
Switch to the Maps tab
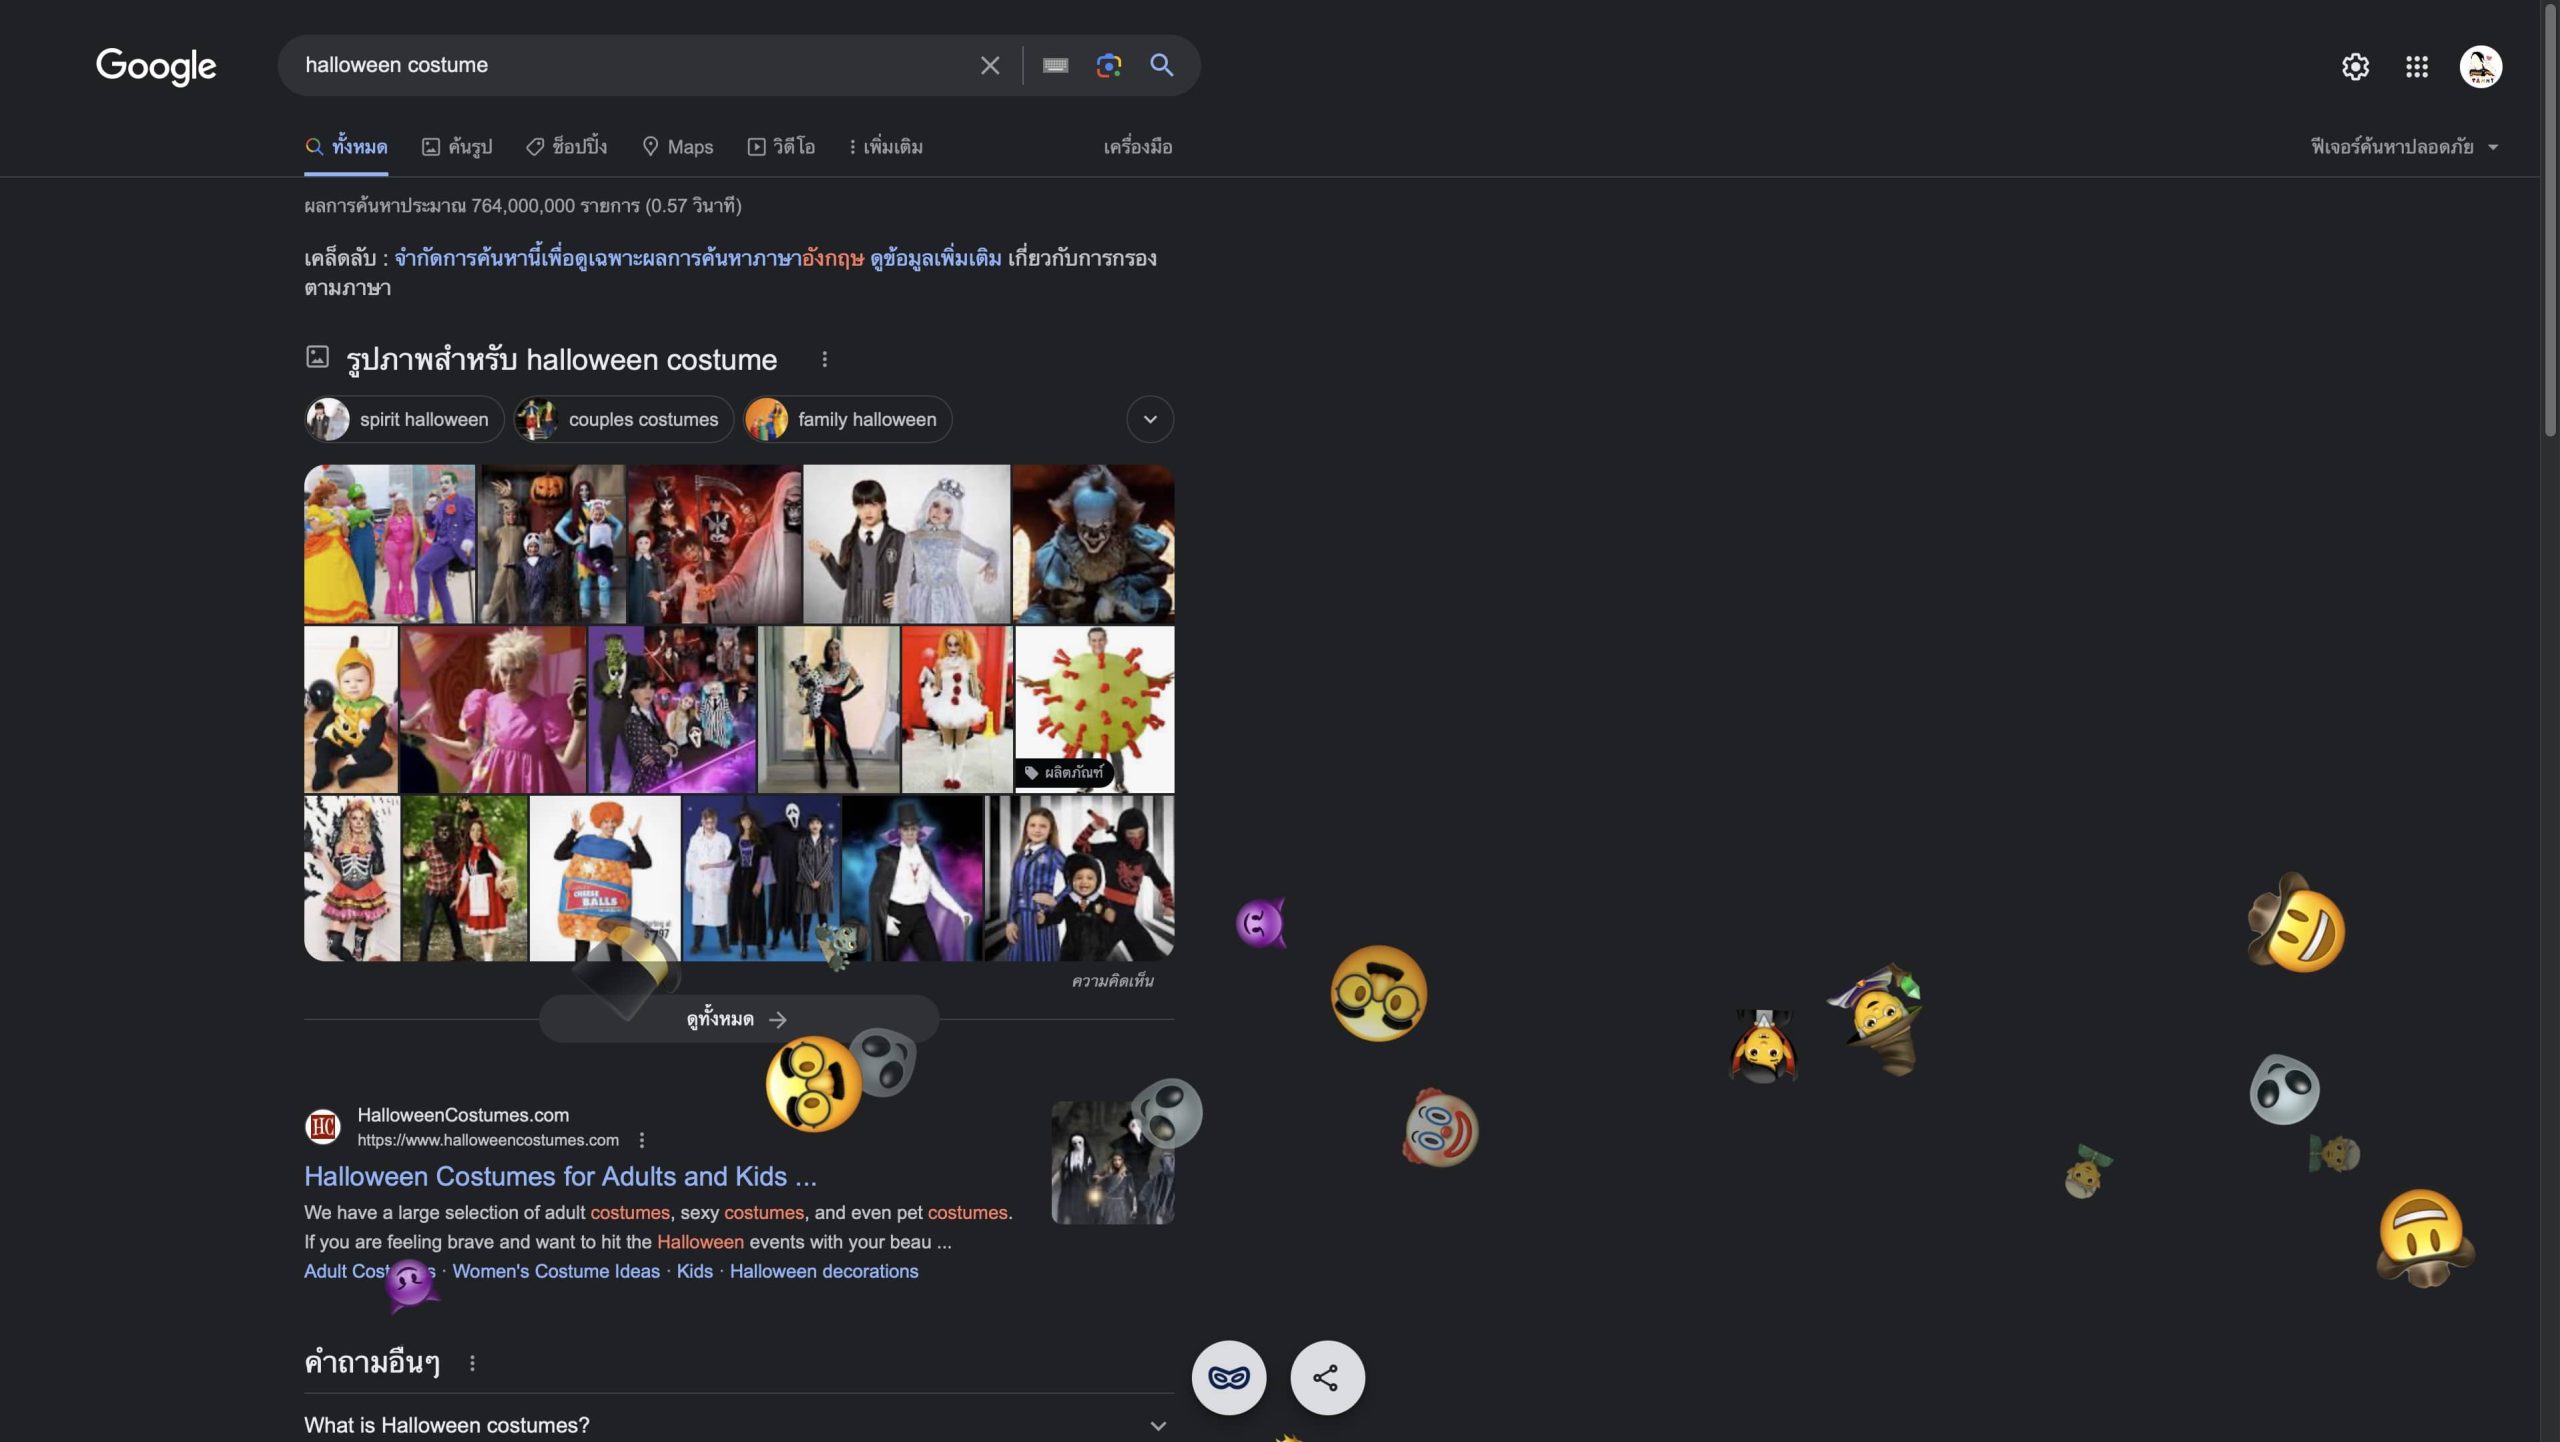pos(678,147)
